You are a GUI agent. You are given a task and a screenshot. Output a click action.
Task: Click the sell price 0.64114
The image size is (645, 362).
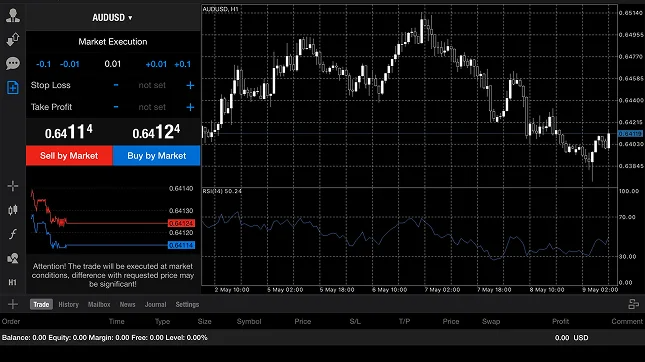click(x=69, y=132)
